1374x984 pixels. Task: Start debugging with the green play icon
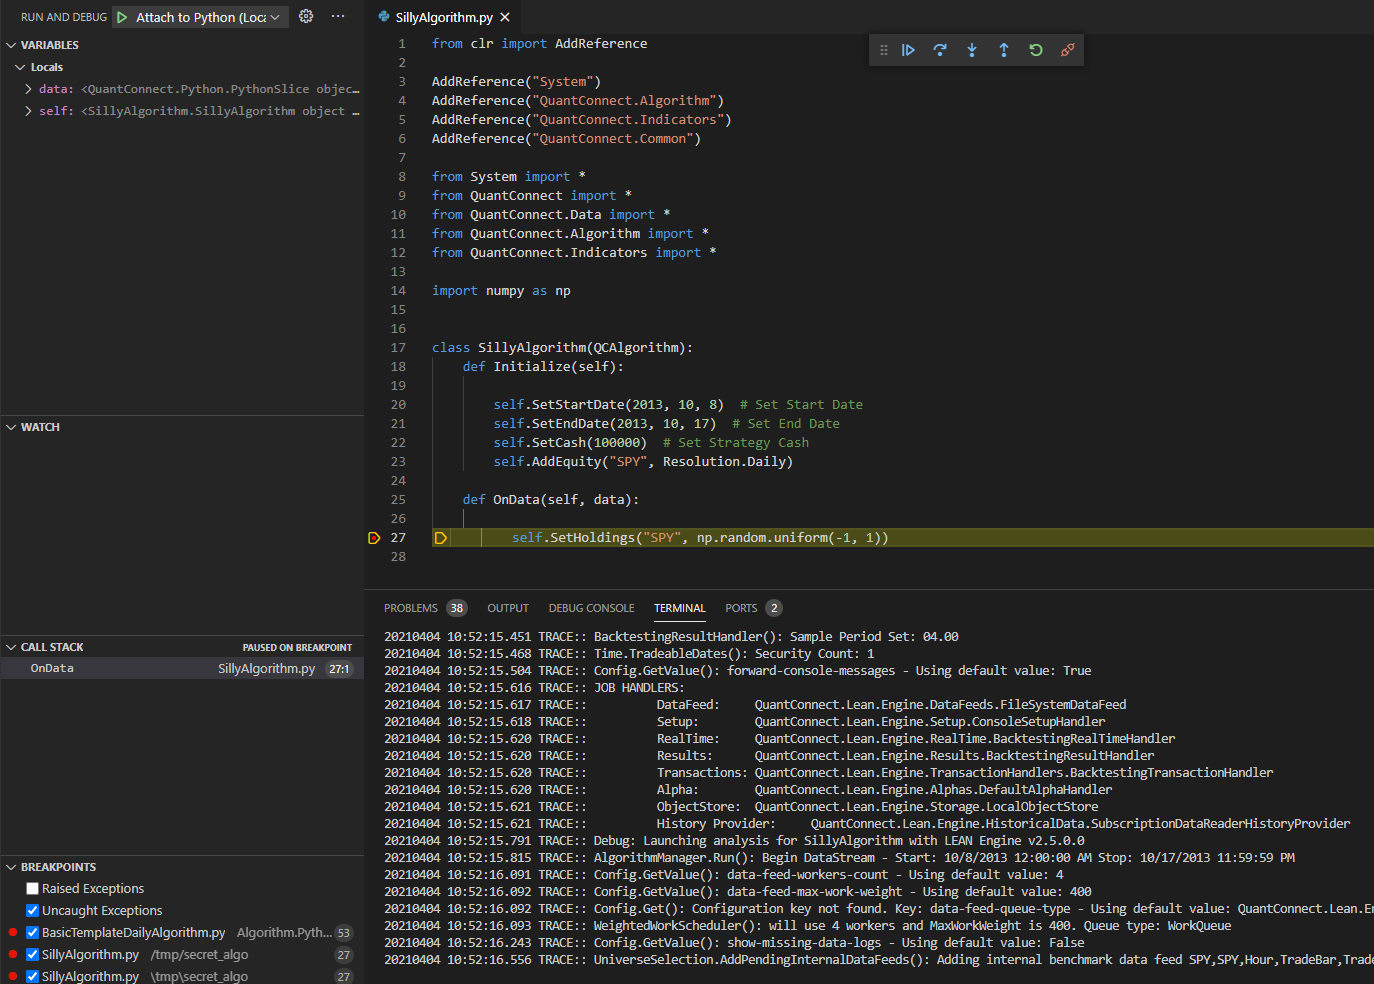coord(122,17)
